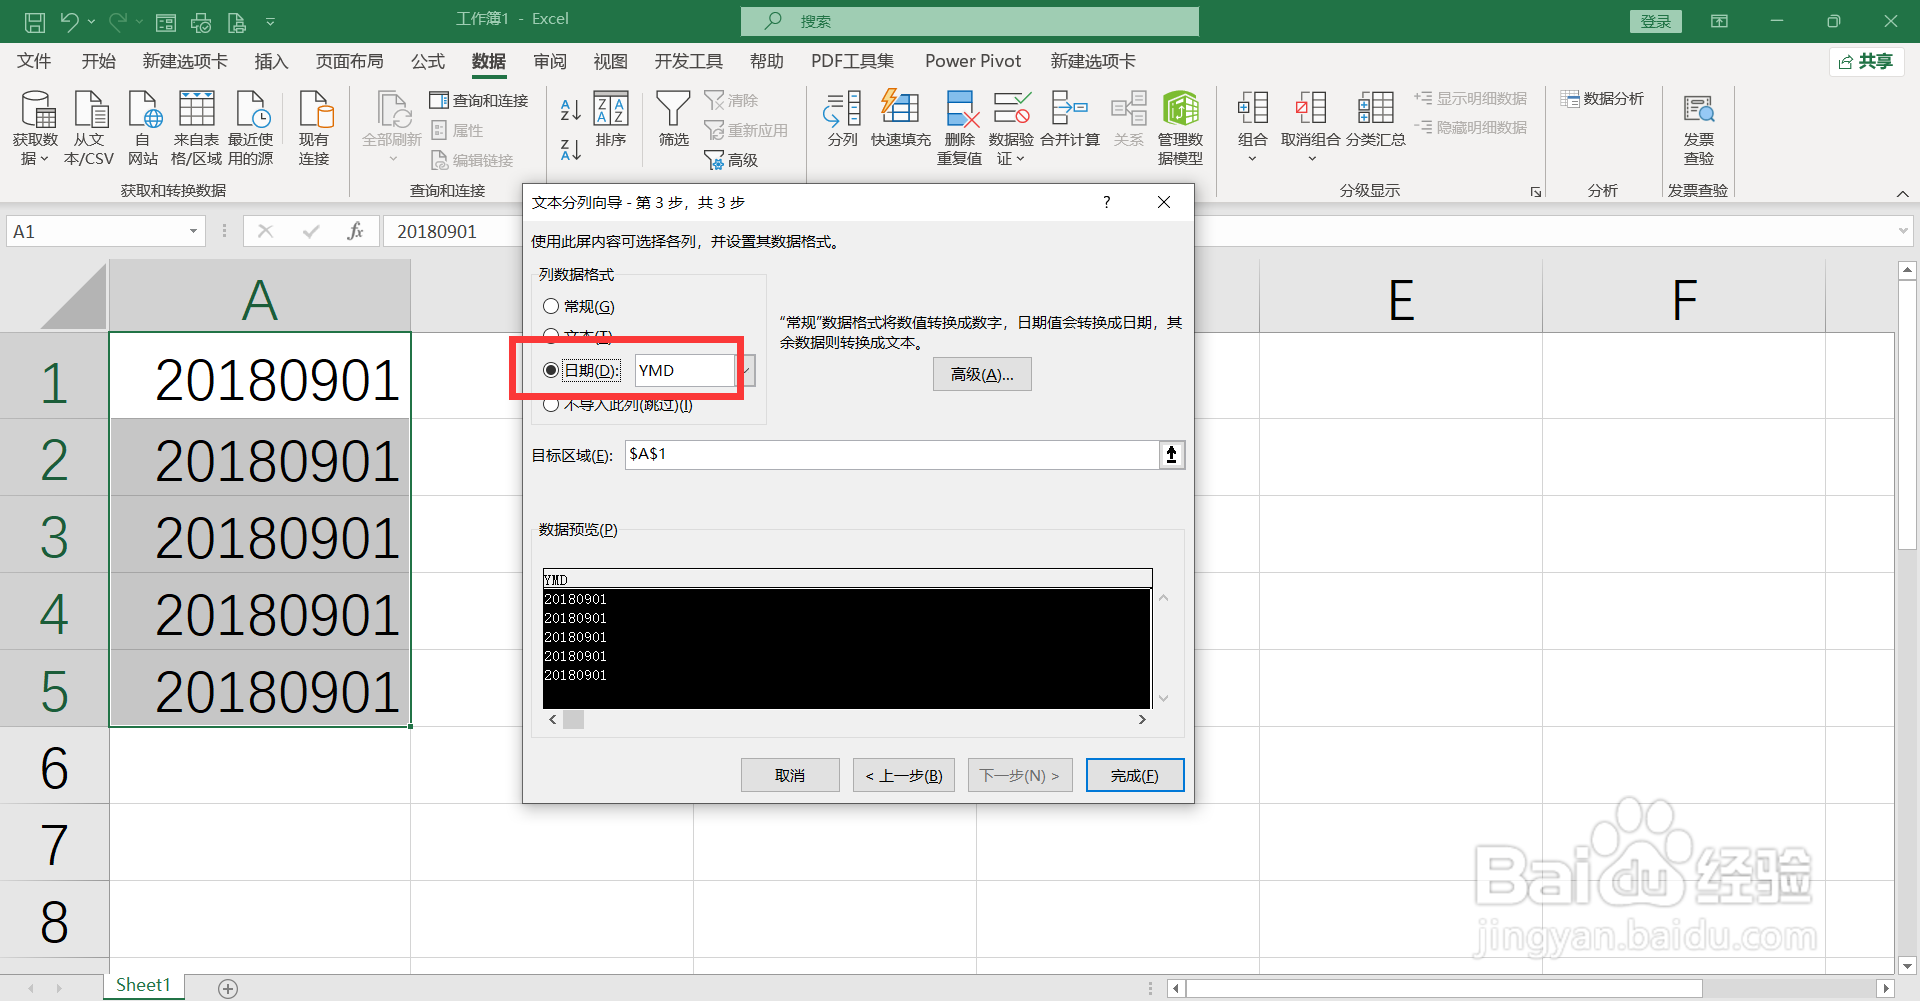Select the General (常规) radio button
The width and height of the screenshot is (1920, 1001).
[551, 306]
